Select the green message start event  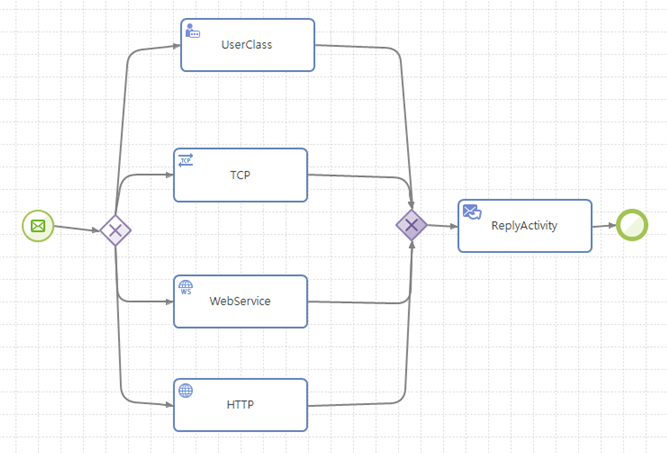(x=37, y=226)
